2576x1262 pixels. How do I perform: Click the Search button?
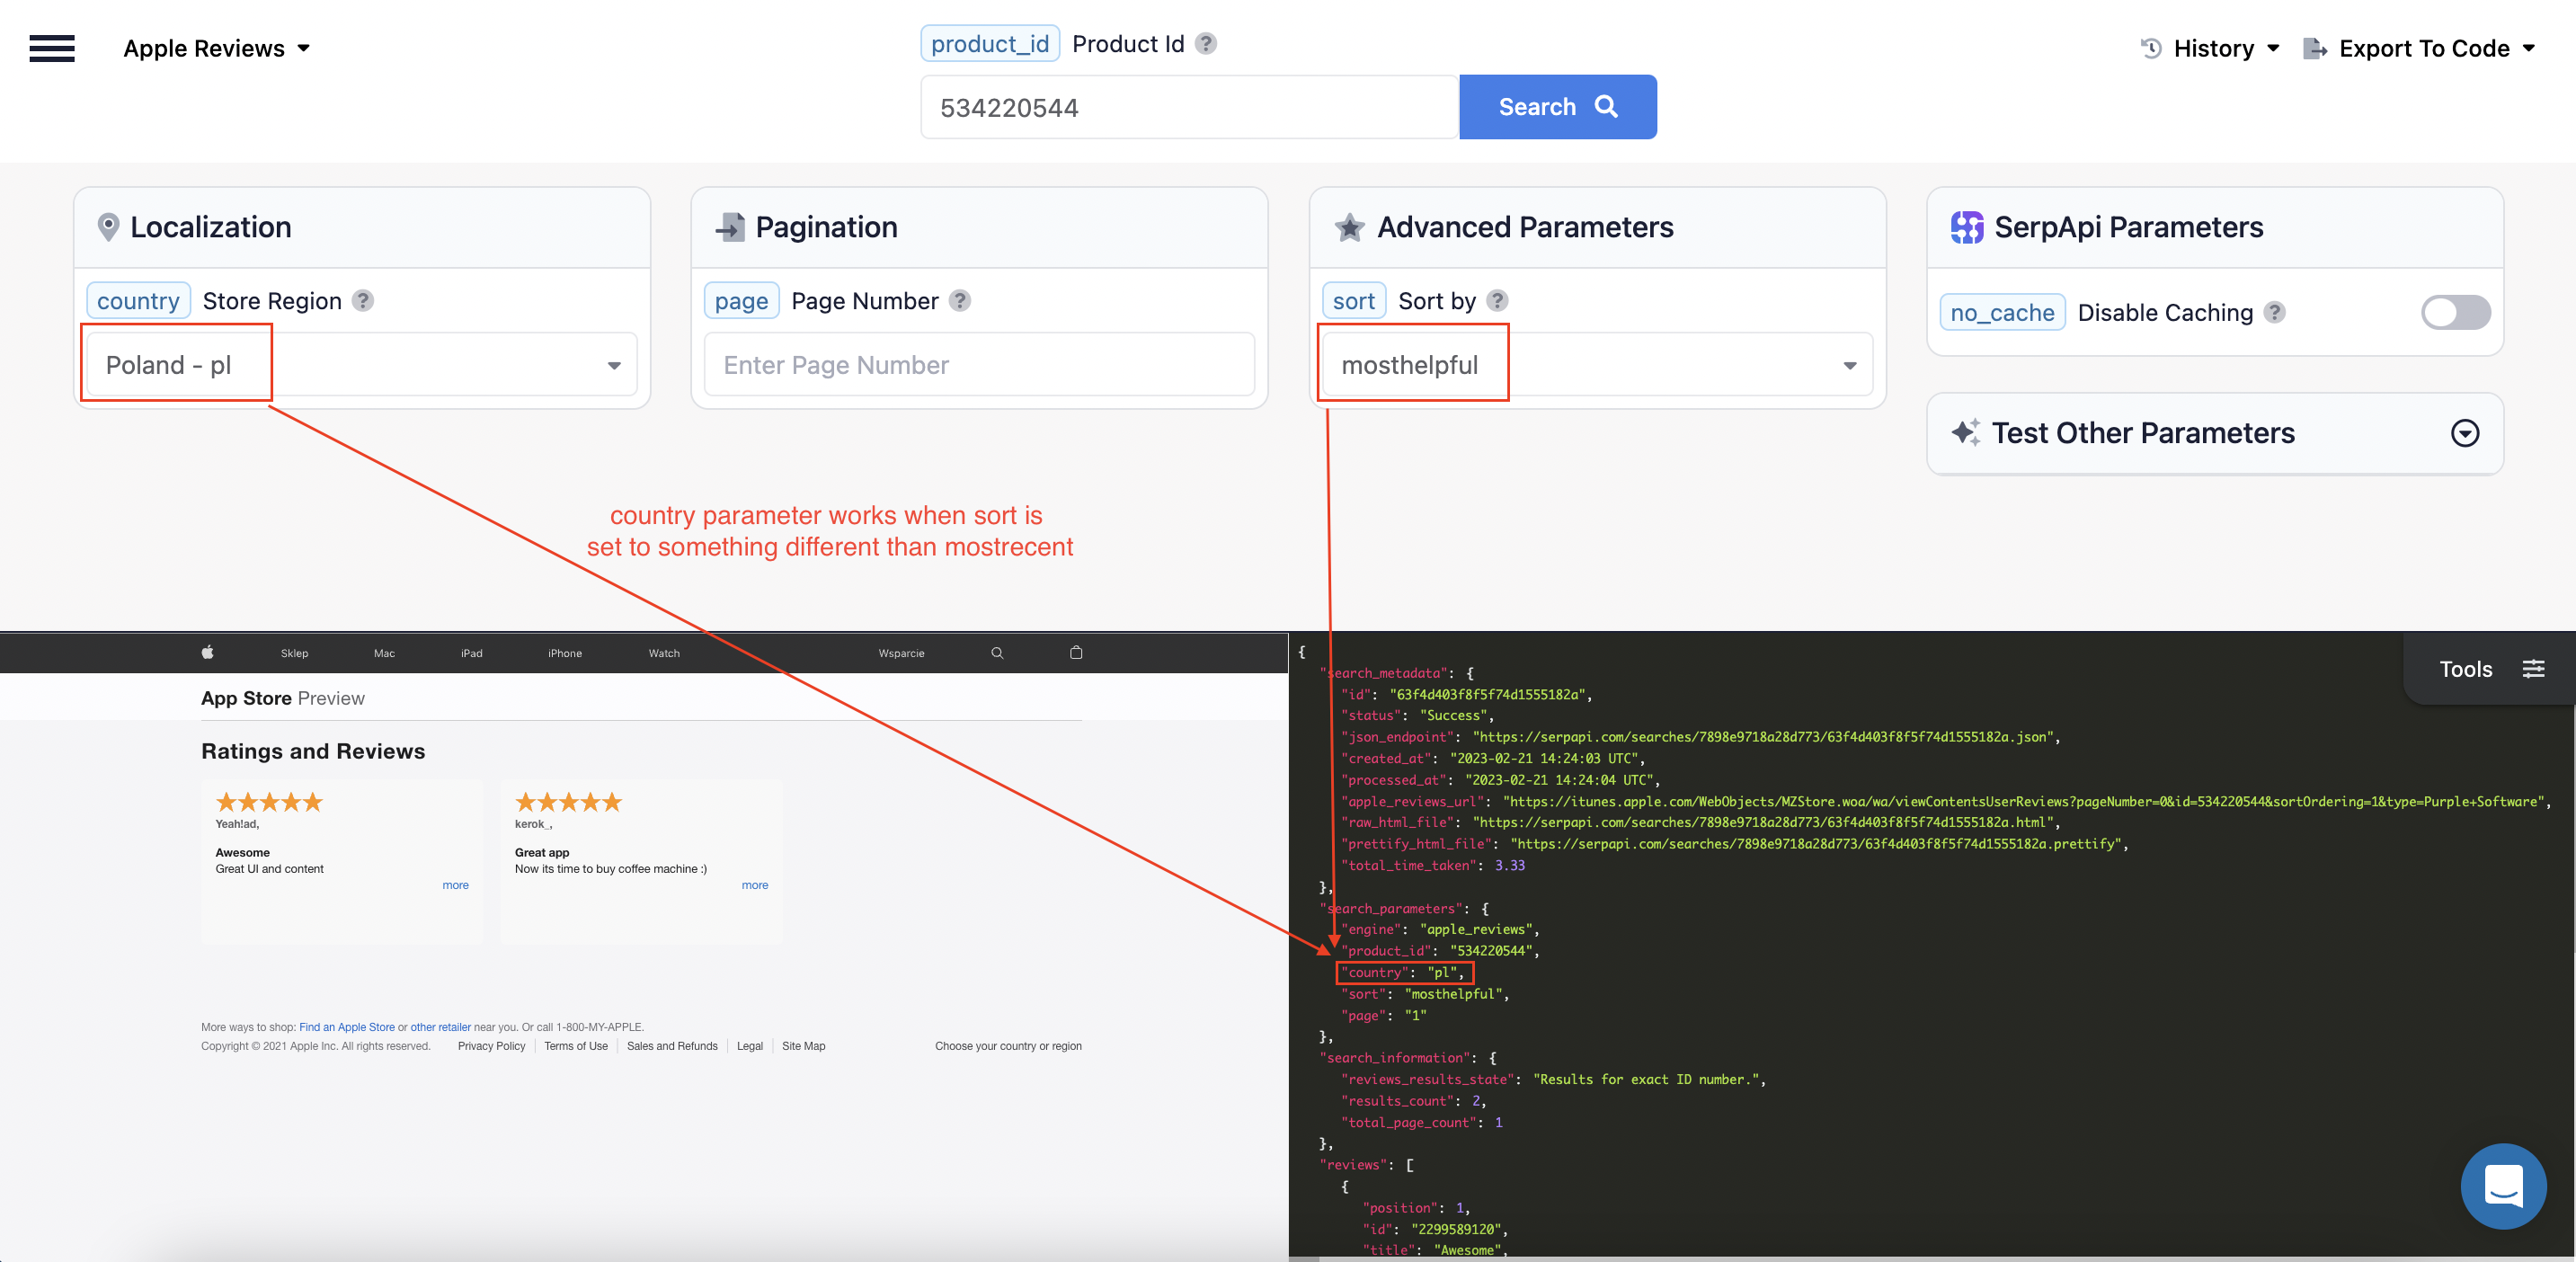pyautogui.click(x=1557, y=107)
